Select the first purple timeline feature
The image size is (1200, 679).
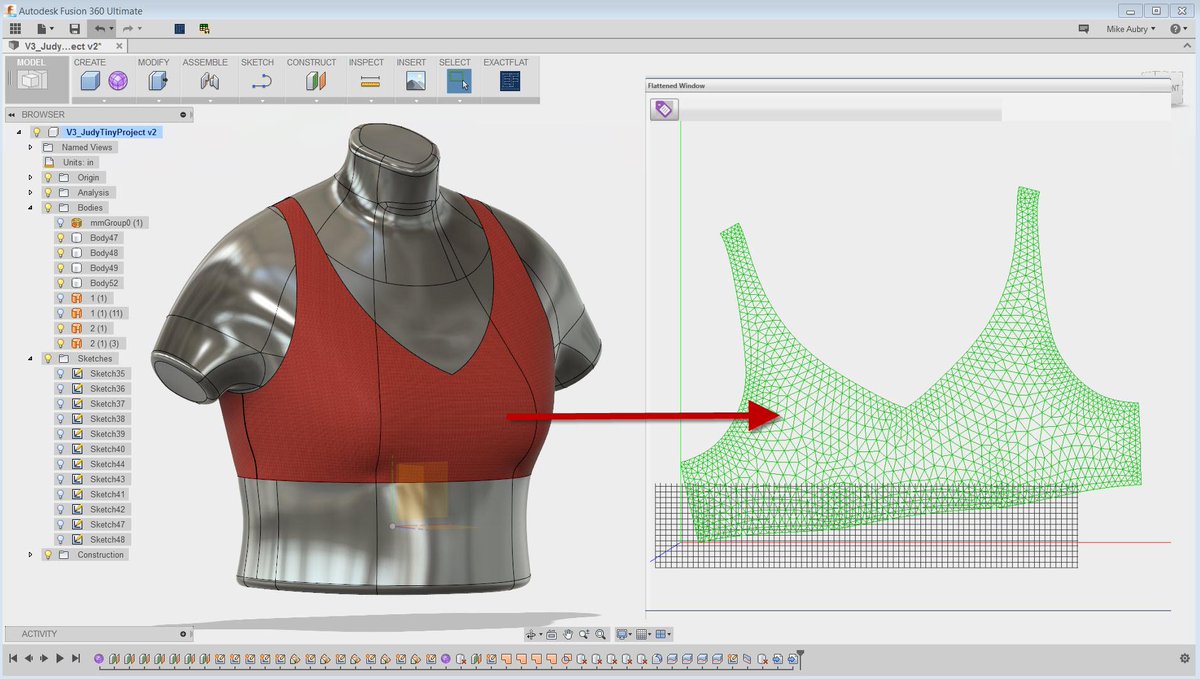pyautogui.click(x=99, y=659)
